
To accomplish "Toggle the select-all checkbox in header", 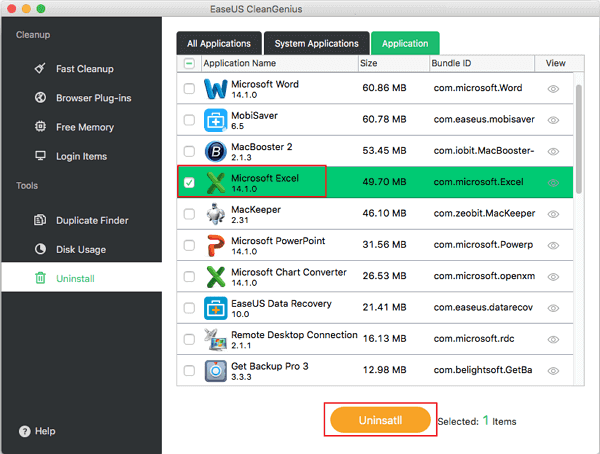I will point(190,64).
